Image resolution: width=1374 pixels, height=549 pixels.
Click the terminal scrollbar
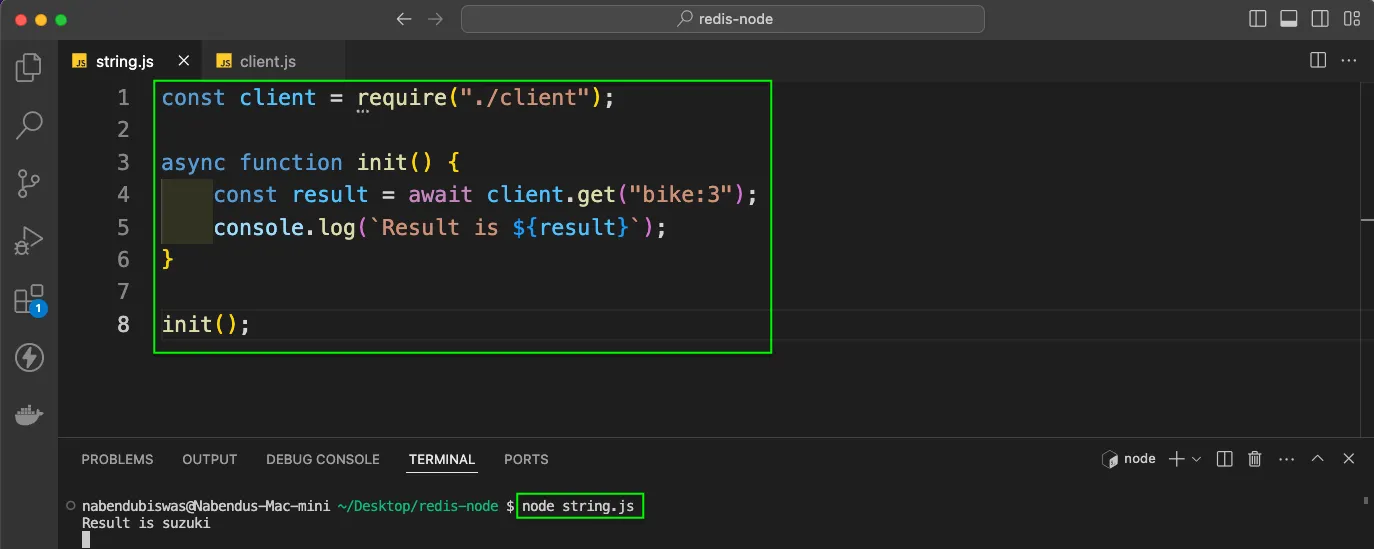(x=1366, y=501)
